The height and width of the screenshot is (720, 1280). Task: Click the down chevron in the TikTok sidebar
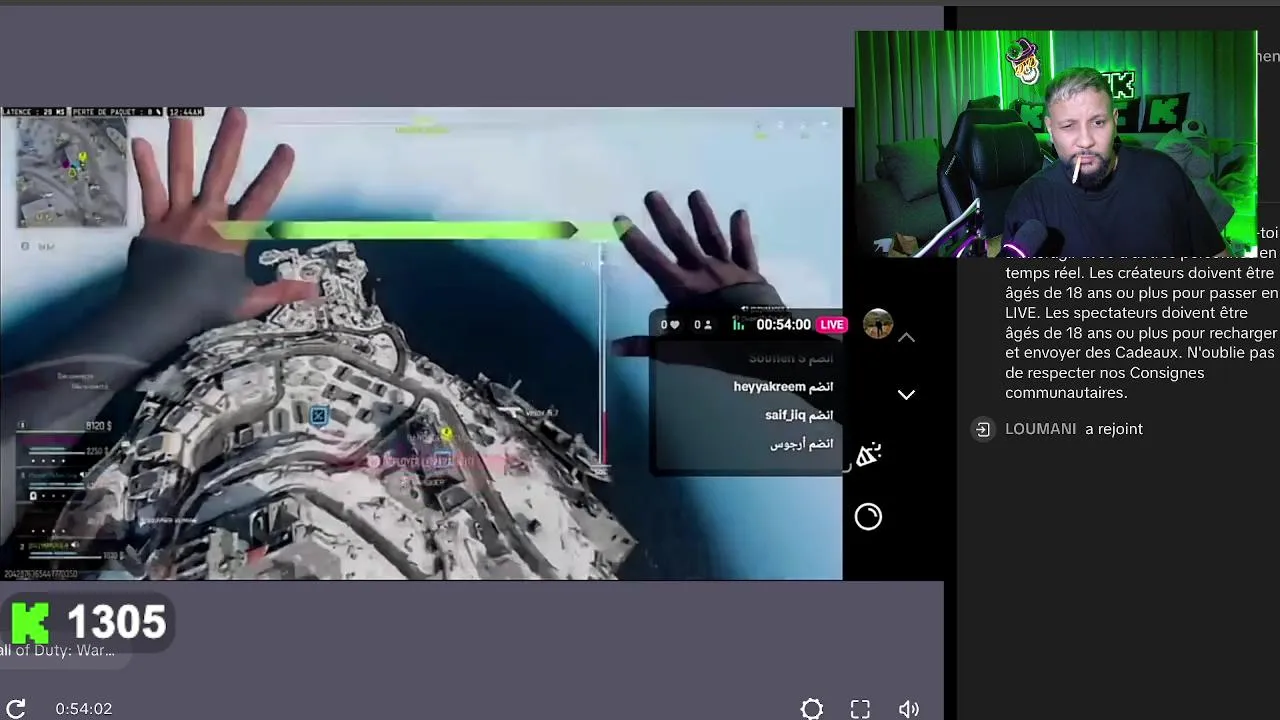[x=906, y=395]
